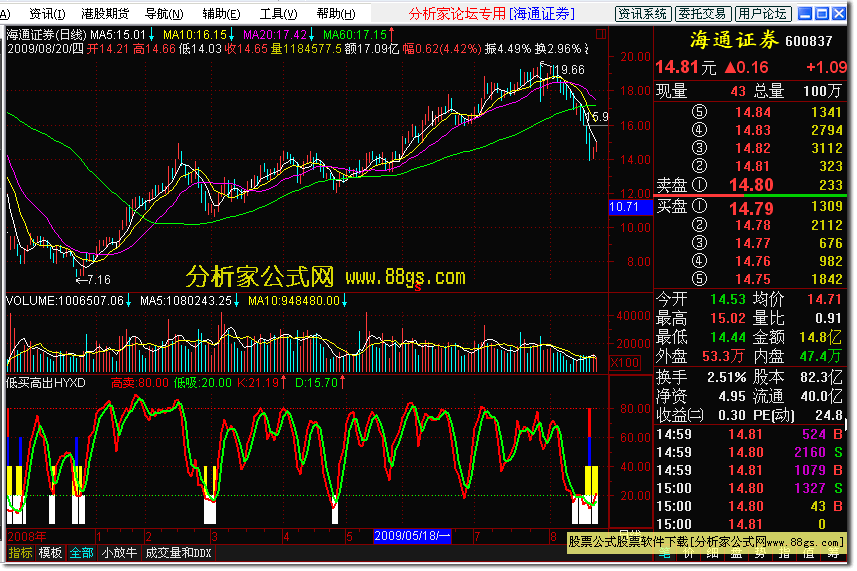Click the MA10:16.15 indicator label

195,35
